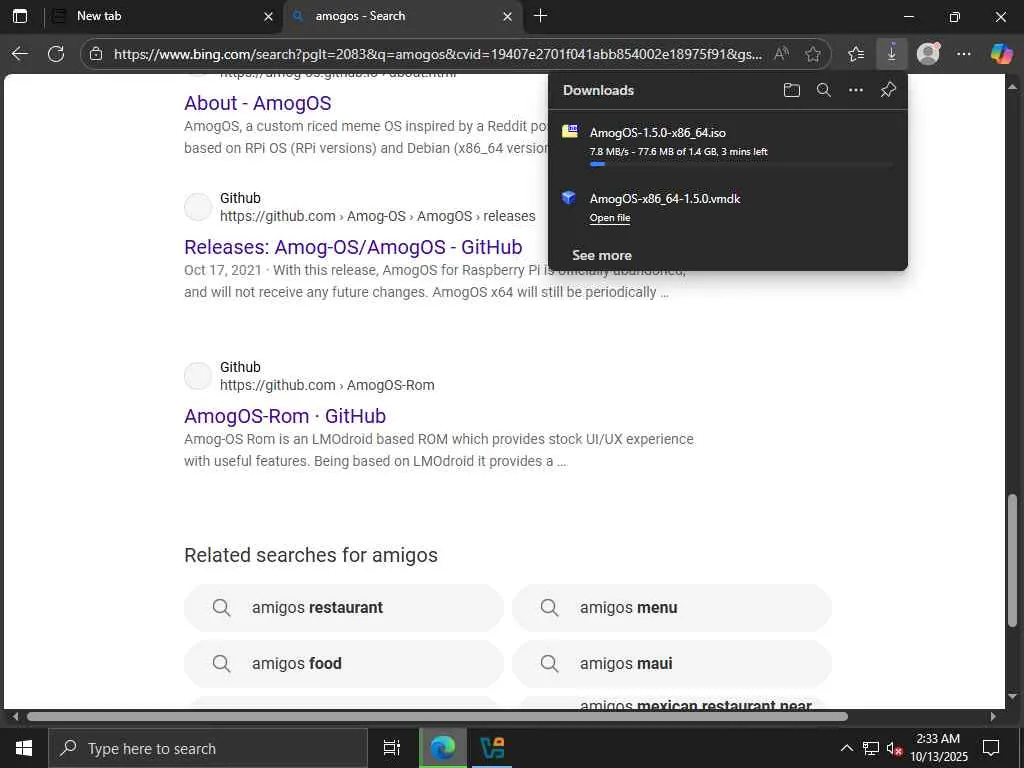Open the About - AmogOS result
This screenshot has height=768, width=1024.
(257, 103)
